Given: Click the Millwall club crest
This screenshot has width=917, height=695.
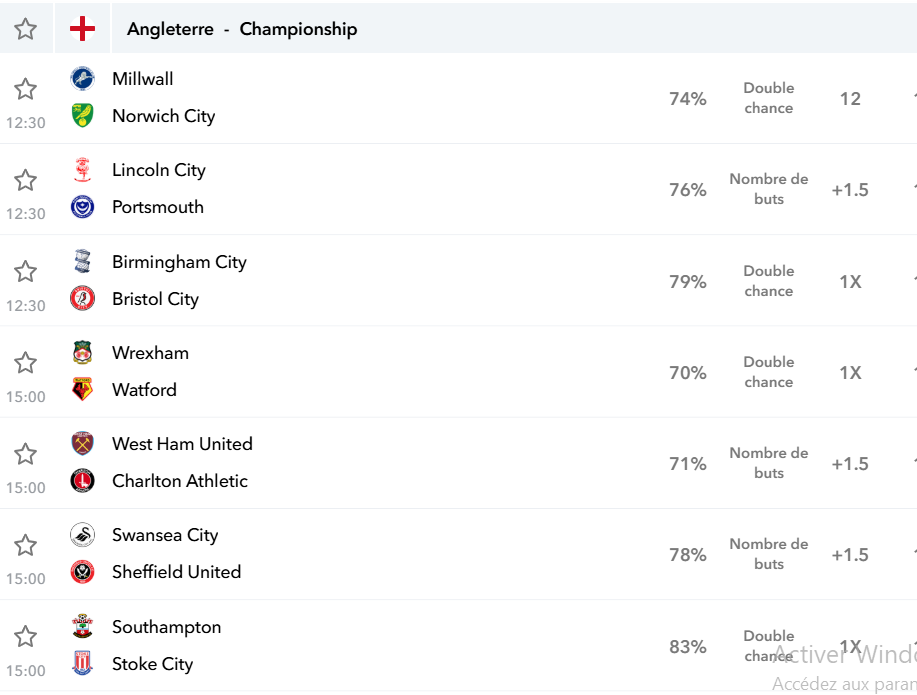Looking at the screenshot, I should click(82, 78).
